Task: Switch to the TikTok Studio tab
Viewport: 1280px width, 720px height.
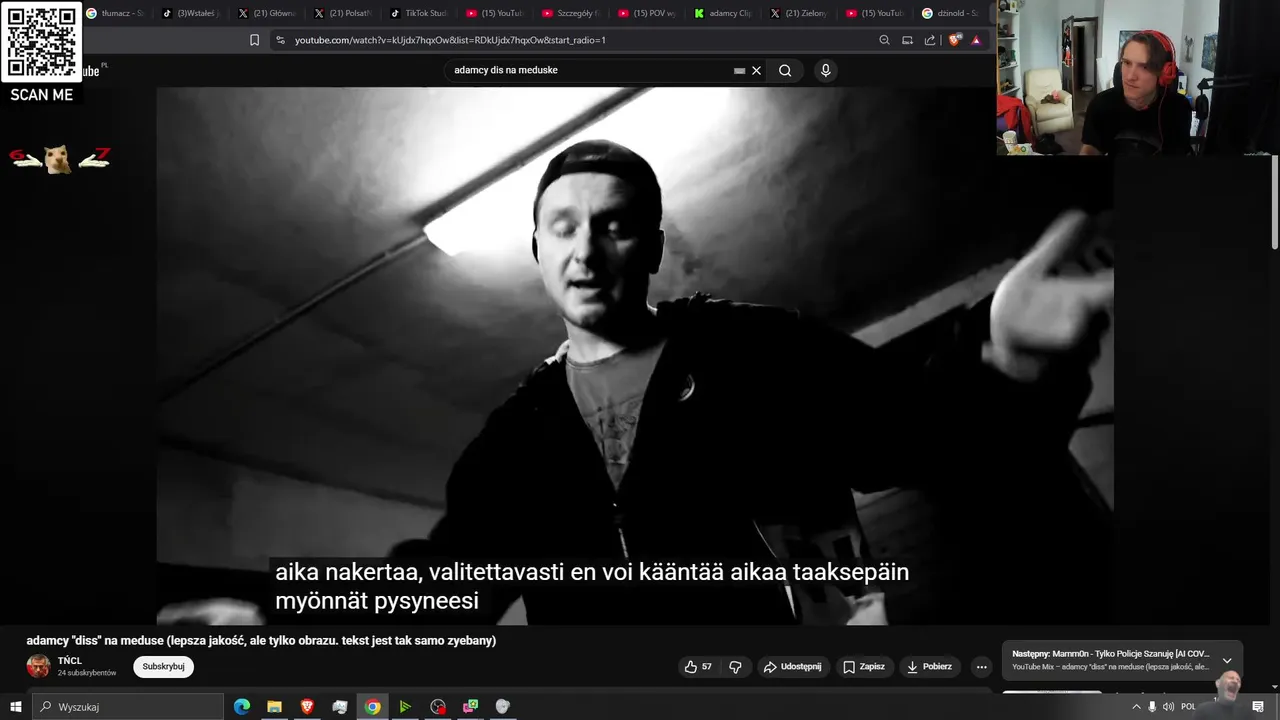Action: (419, 13)
